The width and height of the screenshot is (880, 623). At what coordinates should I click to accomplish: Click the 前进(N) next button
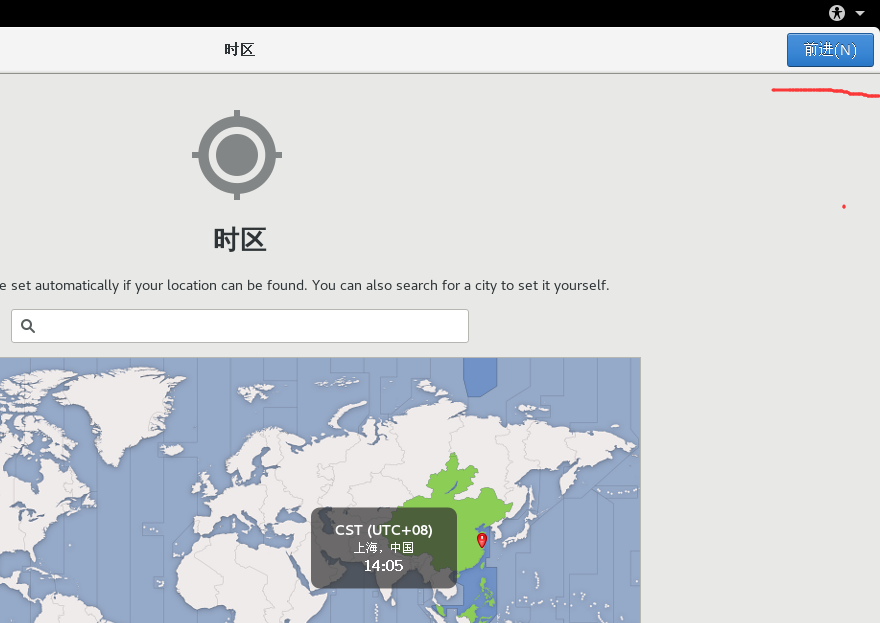click(830, 50)
